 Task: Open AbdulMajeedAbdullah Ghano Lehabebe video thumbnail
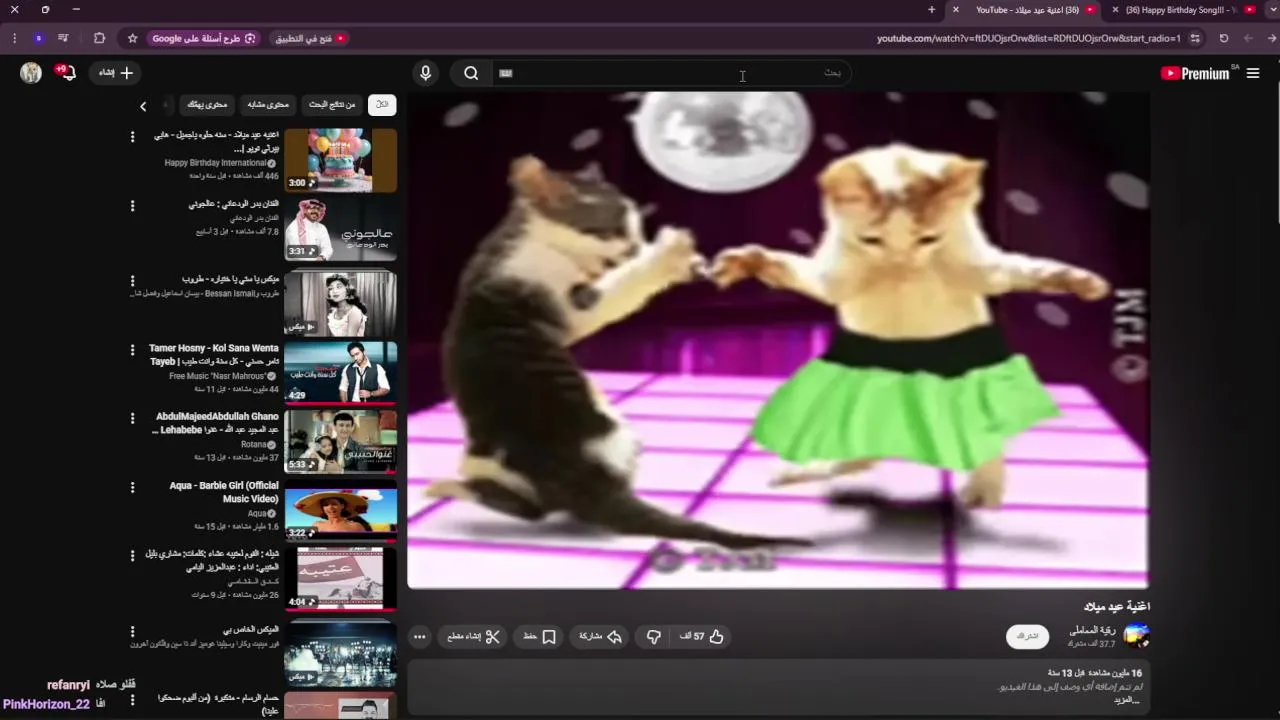pyautogui.click(x=340, y=441)
